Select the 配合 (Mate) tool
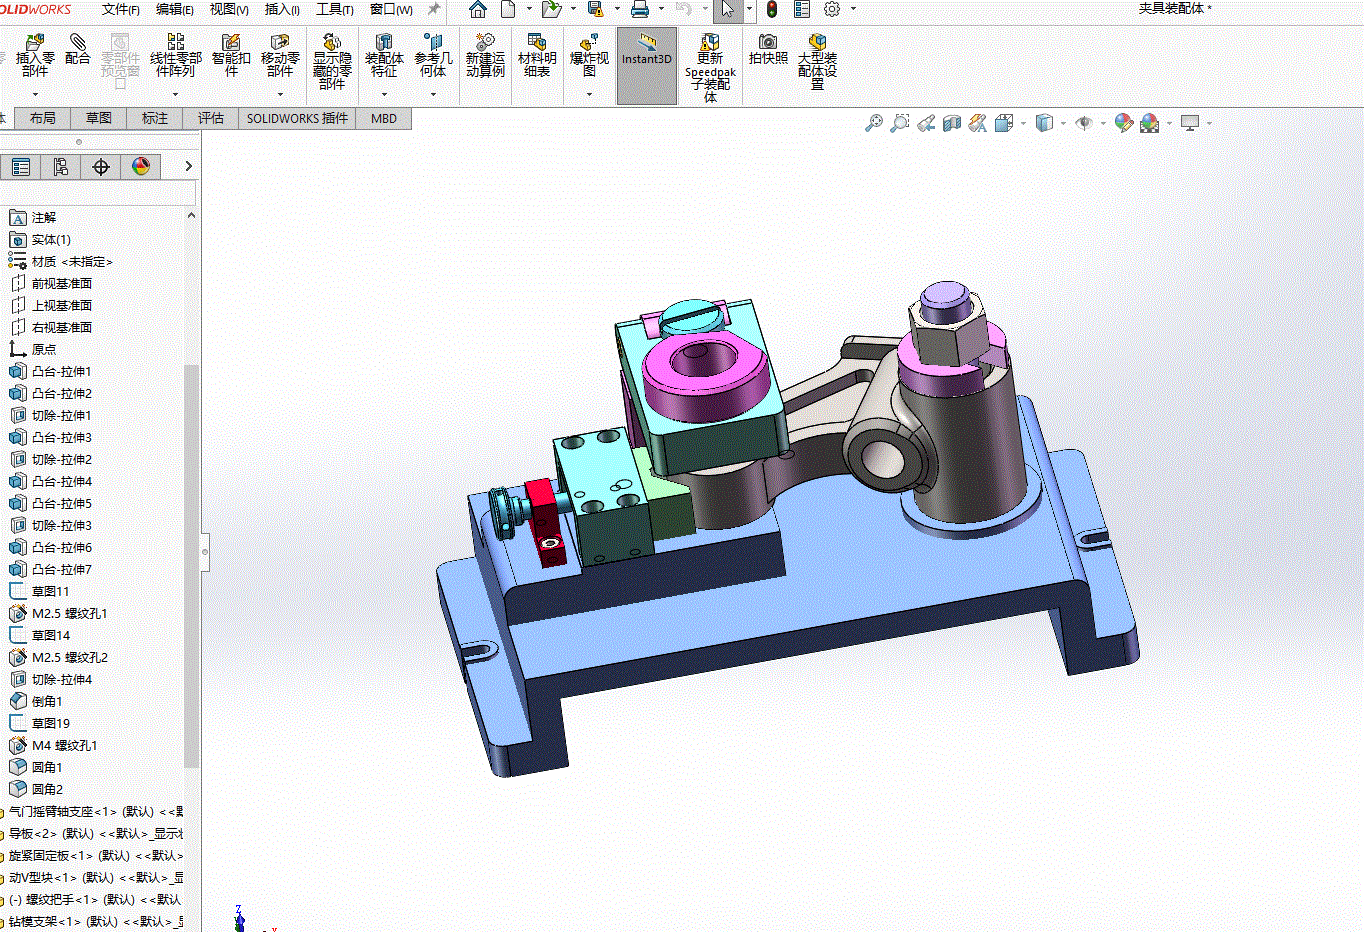The height and width of the screenshot is (932, 1364). click(x=78, y=49)
